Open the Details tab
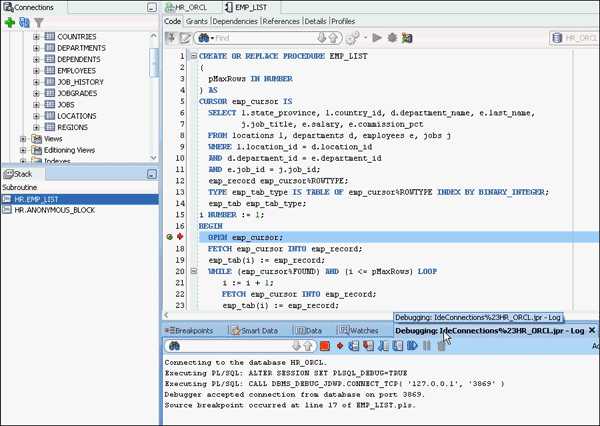The height and width of the screenshot is (426, 600). coord(315,21)
